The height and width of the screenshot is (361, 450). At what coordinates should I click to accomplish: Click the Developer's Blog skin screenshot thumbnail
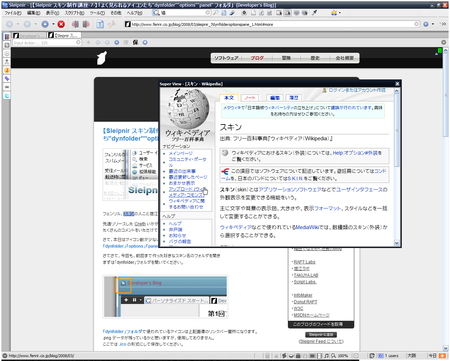(x=166, y=296)
